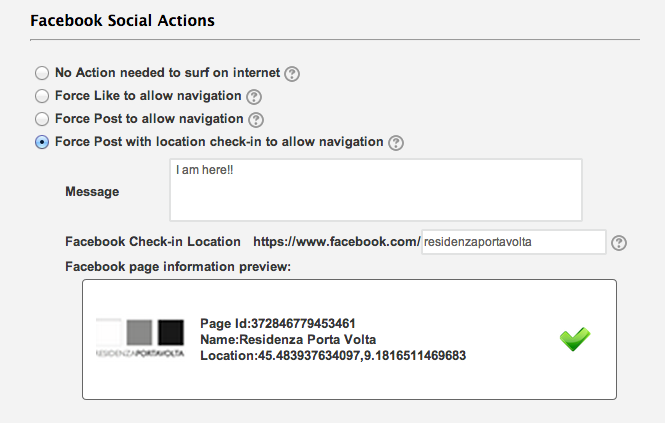Click the green checkmark validation icon
Viewport: 665px width, 423px height.
pos(575,339)
